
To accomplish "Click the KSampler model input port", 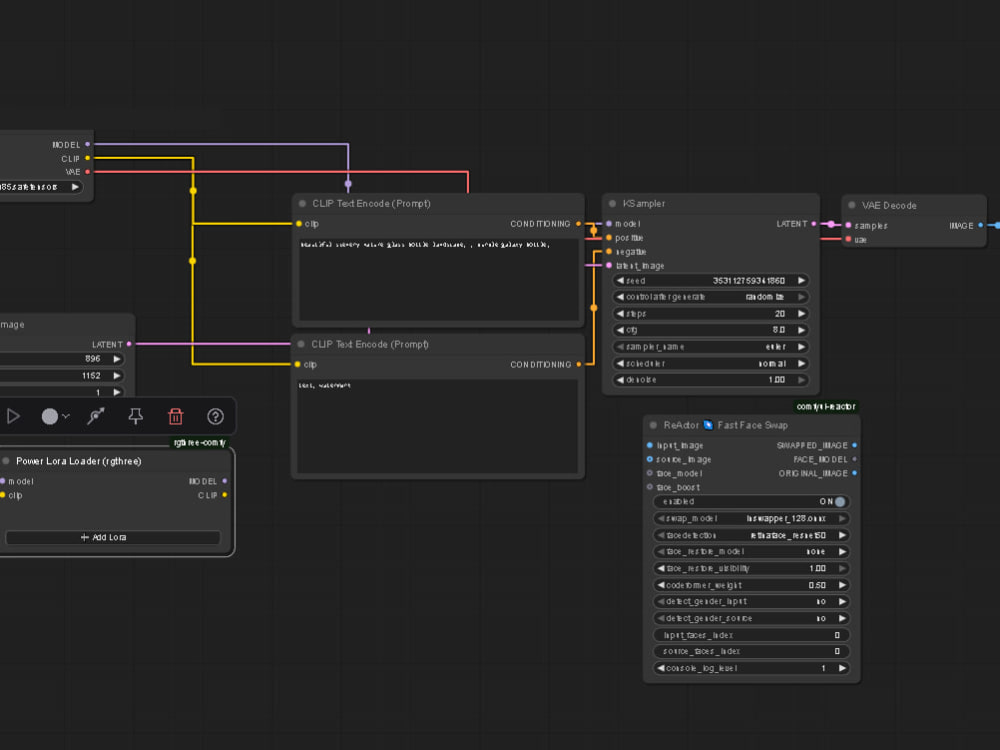I will (609, 224).
